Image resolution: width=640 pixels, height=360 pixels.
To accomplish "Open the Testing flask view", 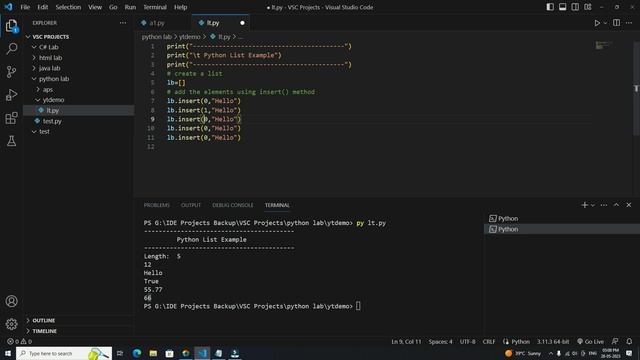I will (11, 141).
